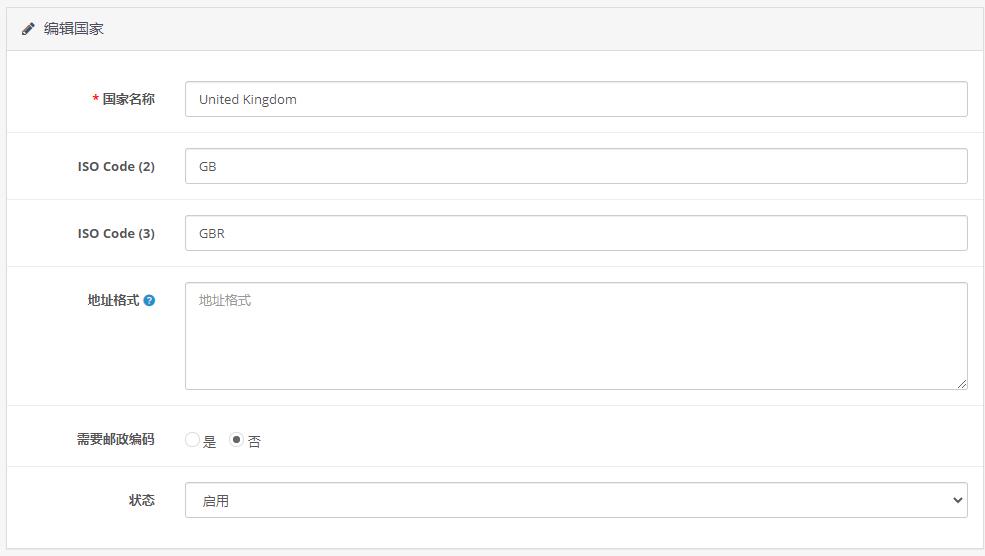Click the 地址格式 textarea resize handle
985x556 pixels.
pyautogui.click(x=961, y=383)
